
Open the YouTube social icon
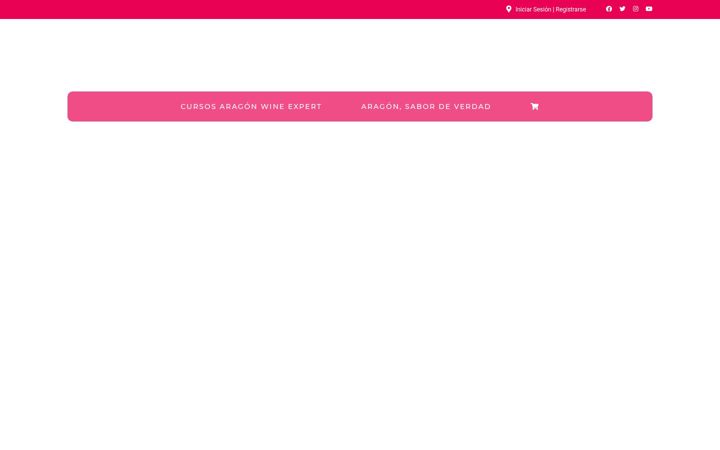(x=649, y=9)
